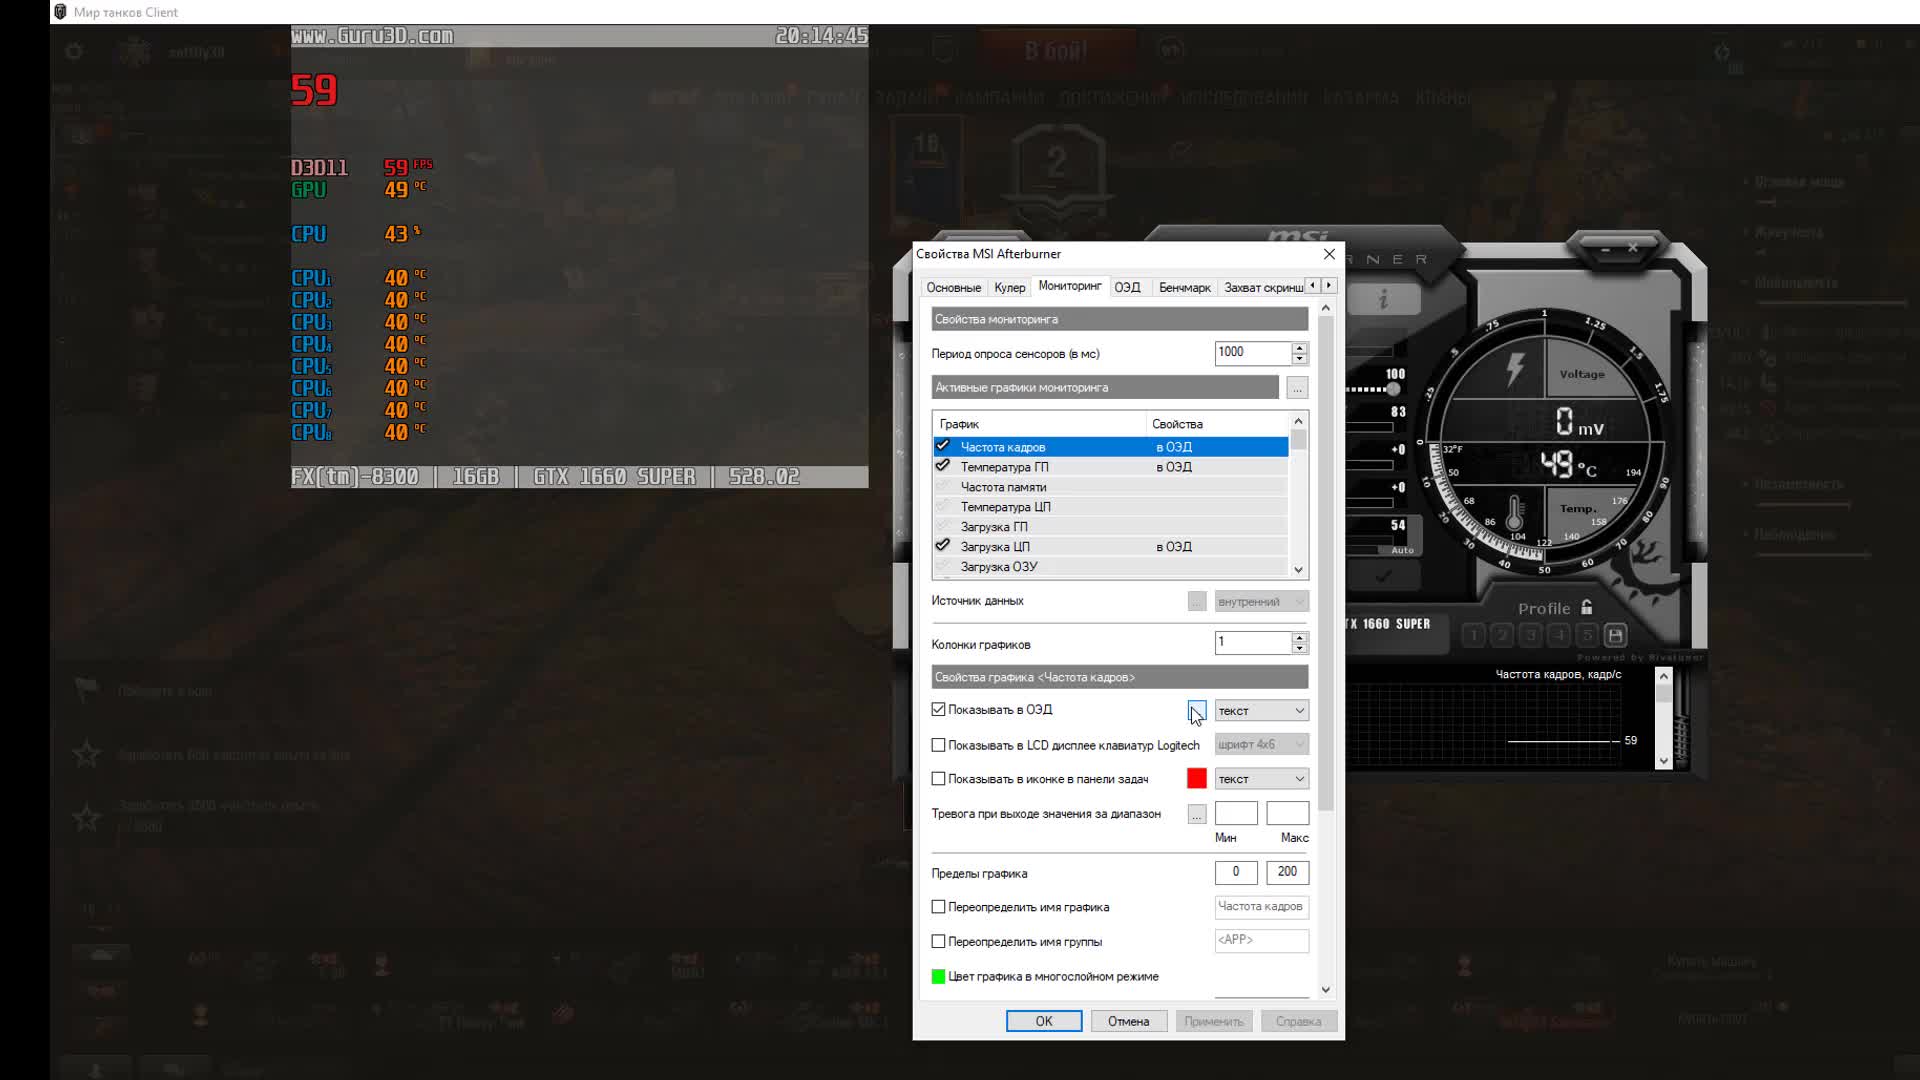Click the benchmark tab icon
The height and width of the screenshot is (1080, 1920).
[x=1182, y=286]
